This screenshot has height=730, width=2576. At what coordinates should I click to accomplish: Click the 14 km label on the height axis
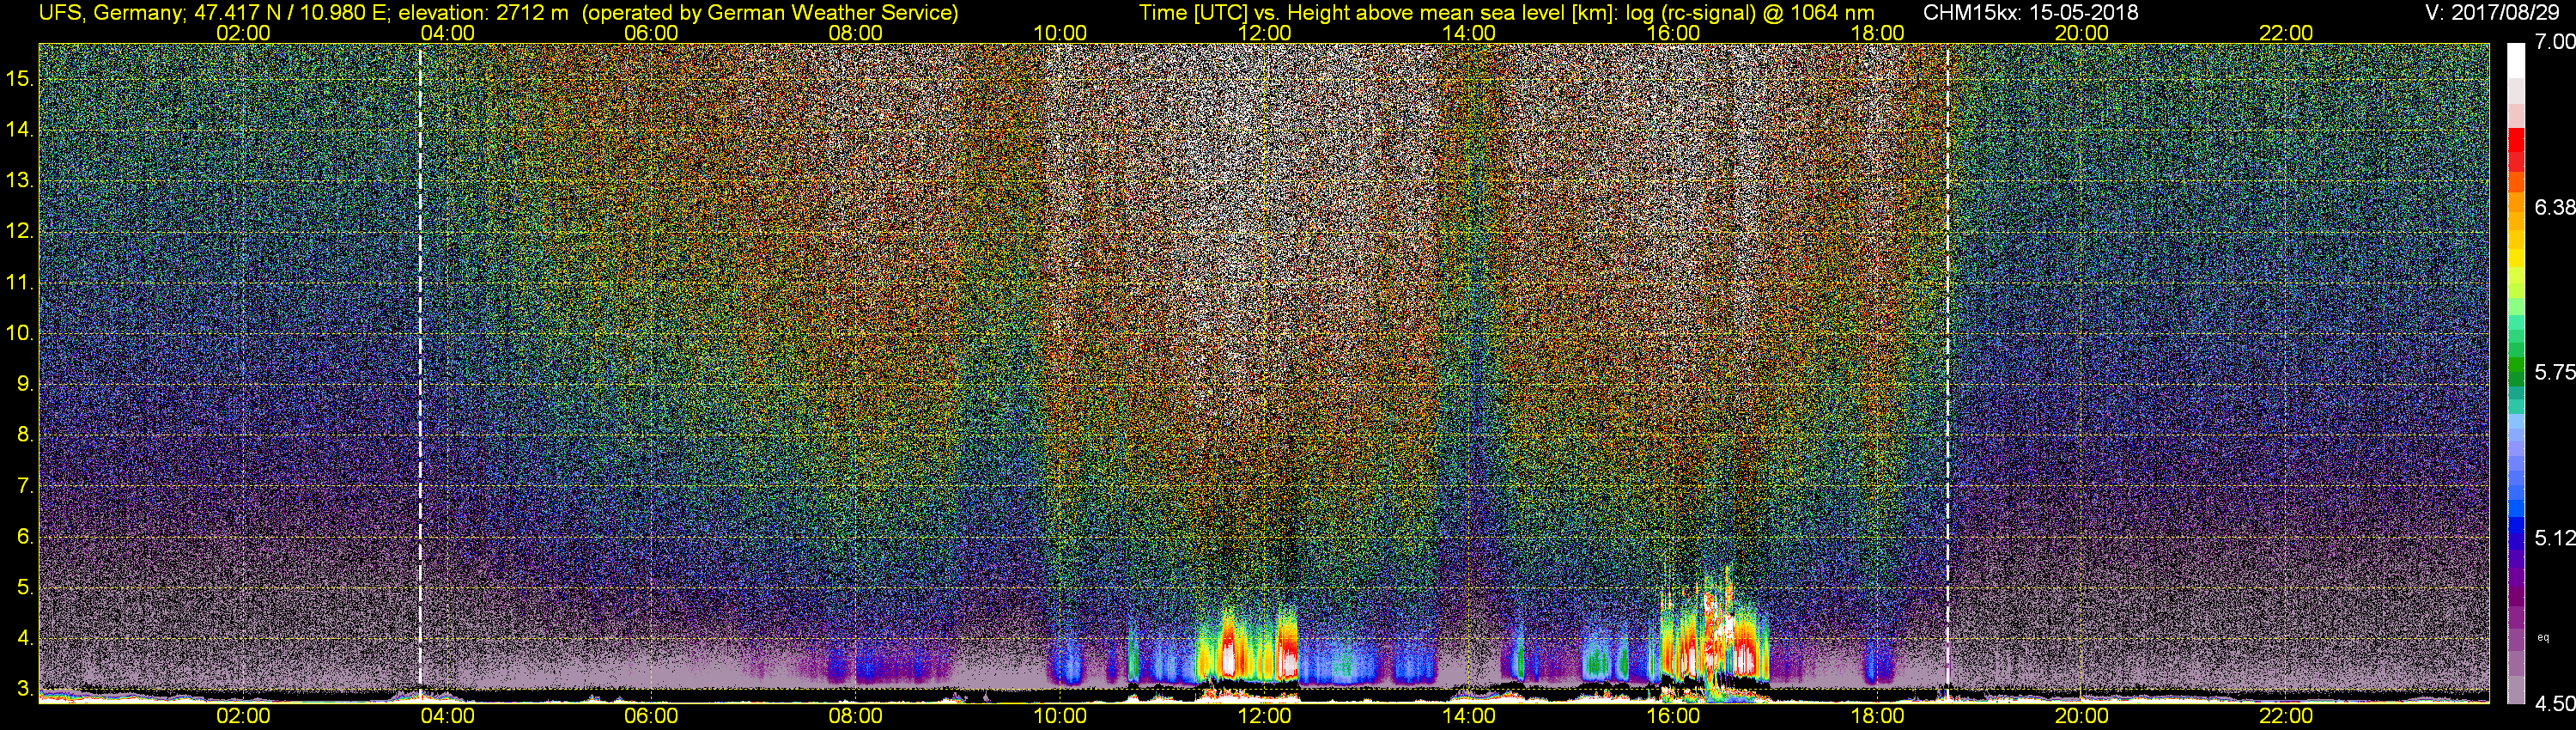(20, 130)
